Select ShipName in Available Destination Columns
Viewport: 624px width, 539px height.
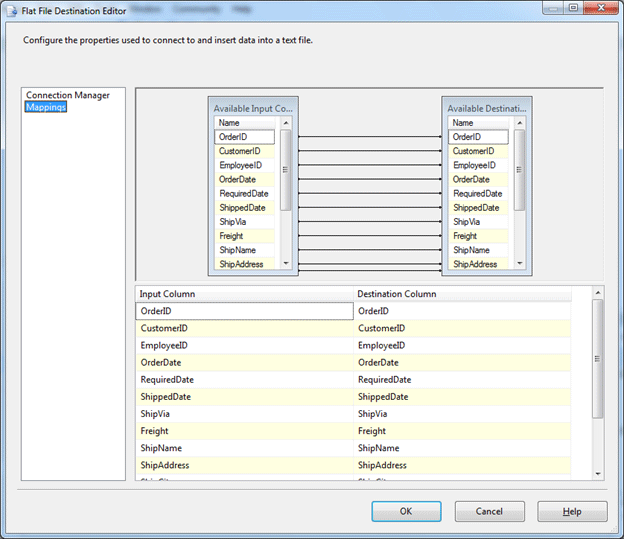(x=478, y=250)
